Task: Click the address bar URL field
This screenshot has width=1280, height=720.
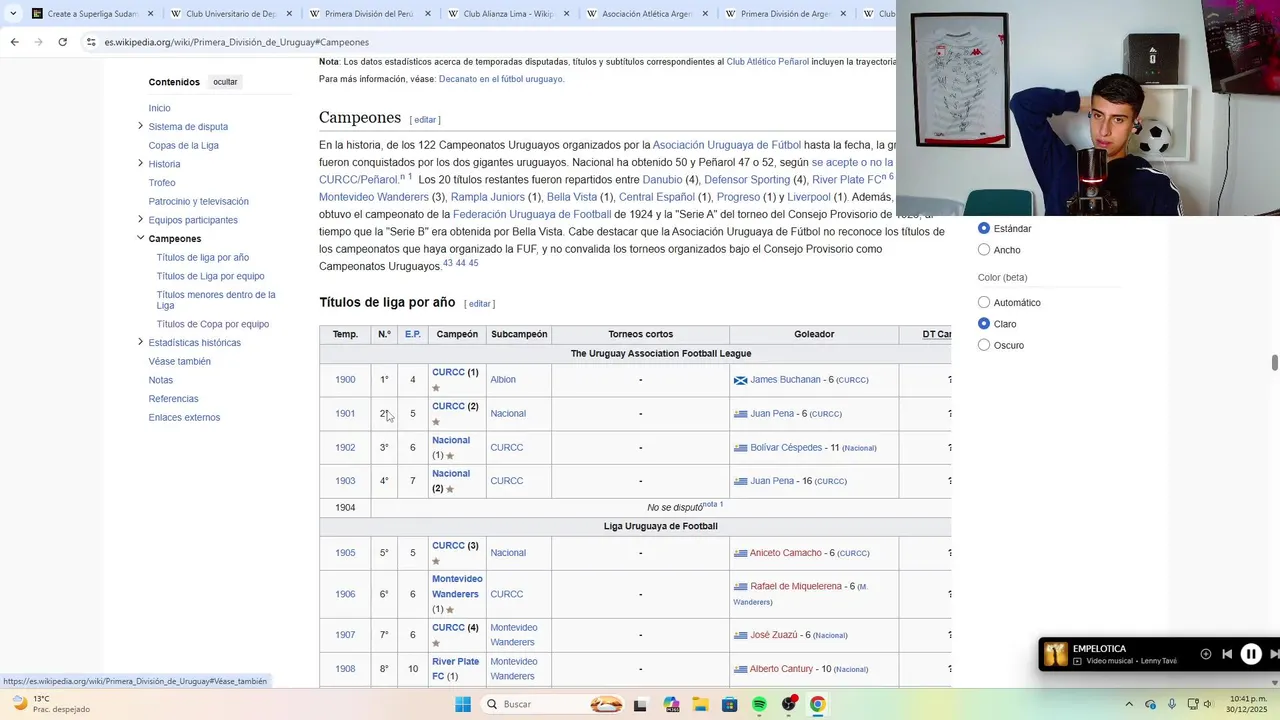Action: [480, 42]
